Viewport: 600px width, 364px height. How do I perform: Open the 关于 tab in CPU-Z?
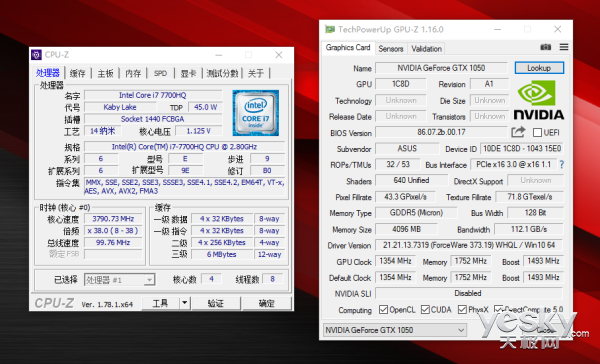(x=256, y=73)
